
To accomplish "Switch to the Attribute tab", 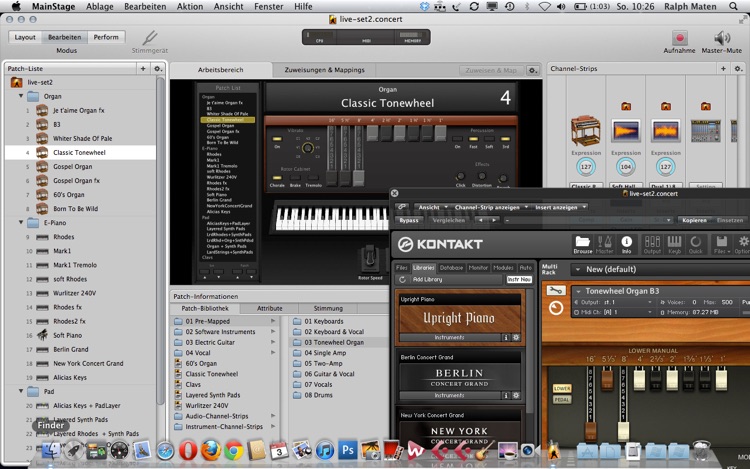I will [270, 308].
